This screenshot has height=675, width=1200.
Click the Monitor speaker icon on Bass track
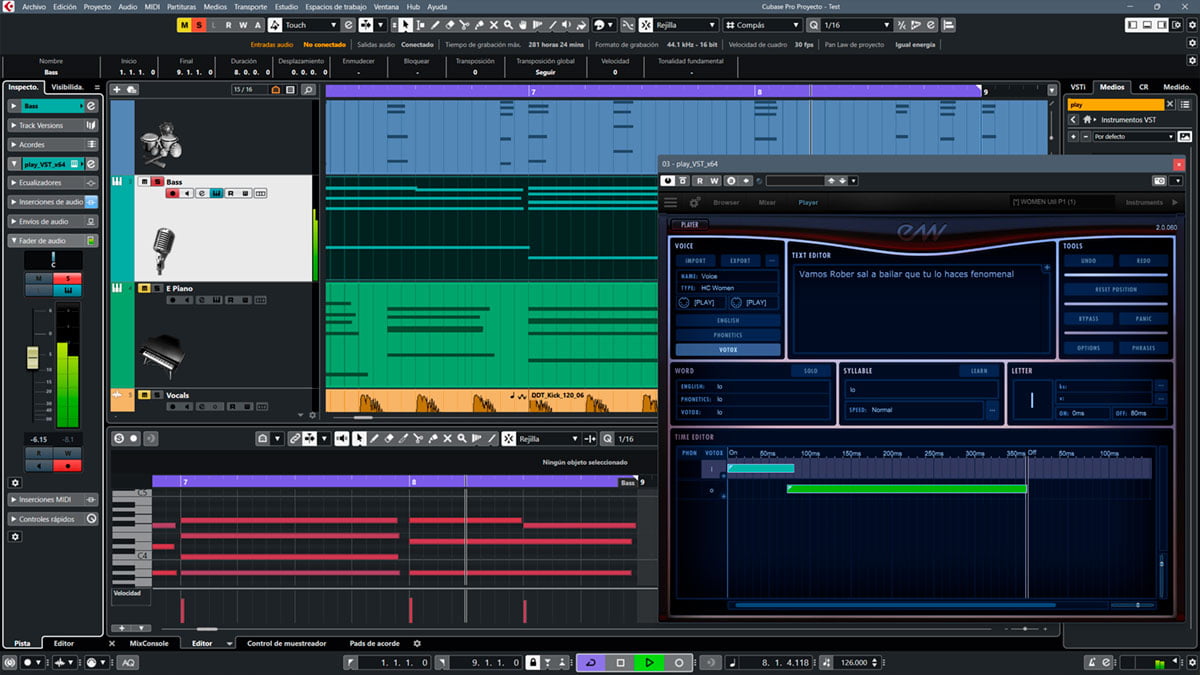click(187, 193)
